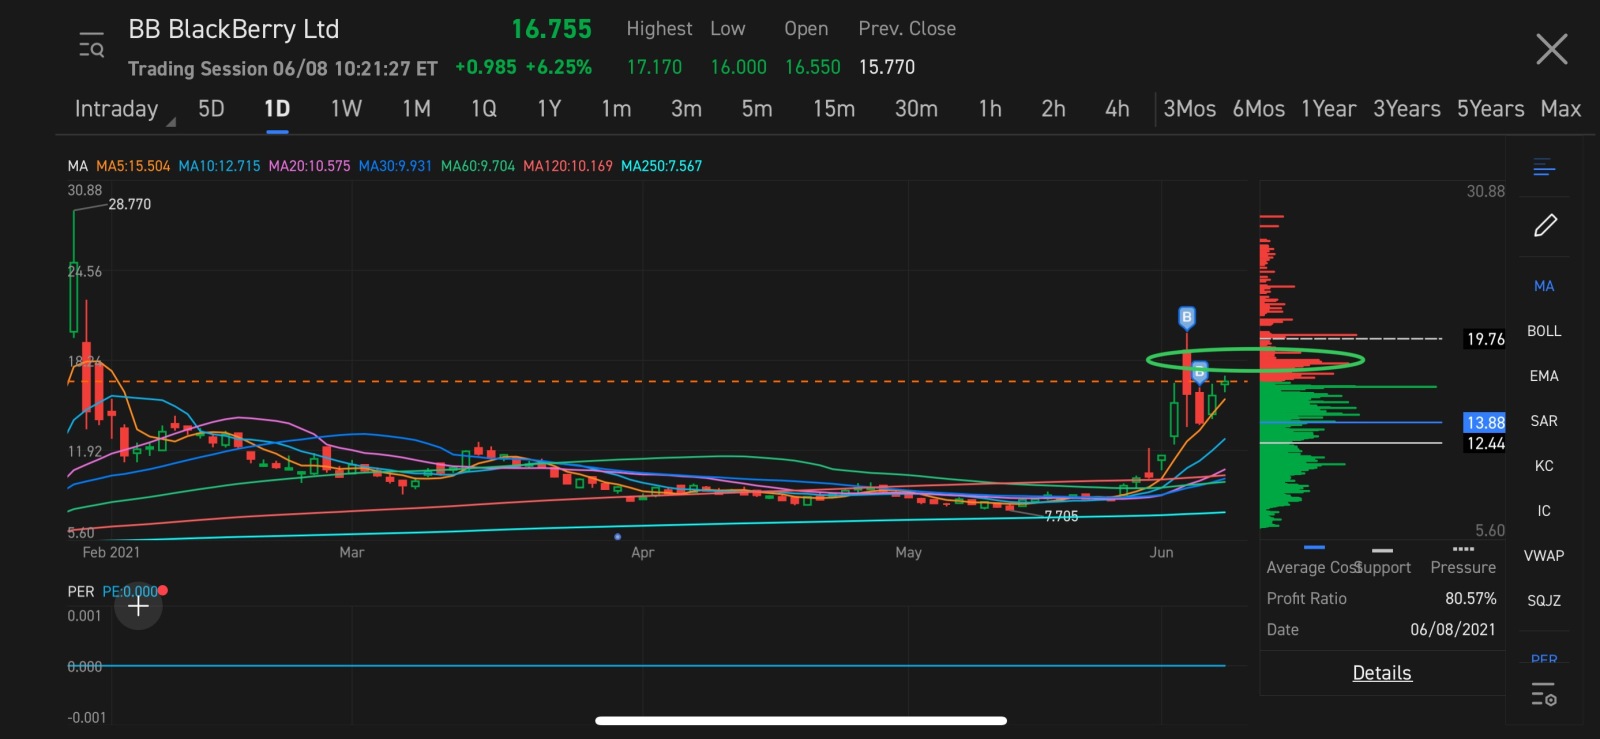This screenshot has width=1600, height=739.
Task: Click the MA20:10.575 label
Action: [309, 166]
